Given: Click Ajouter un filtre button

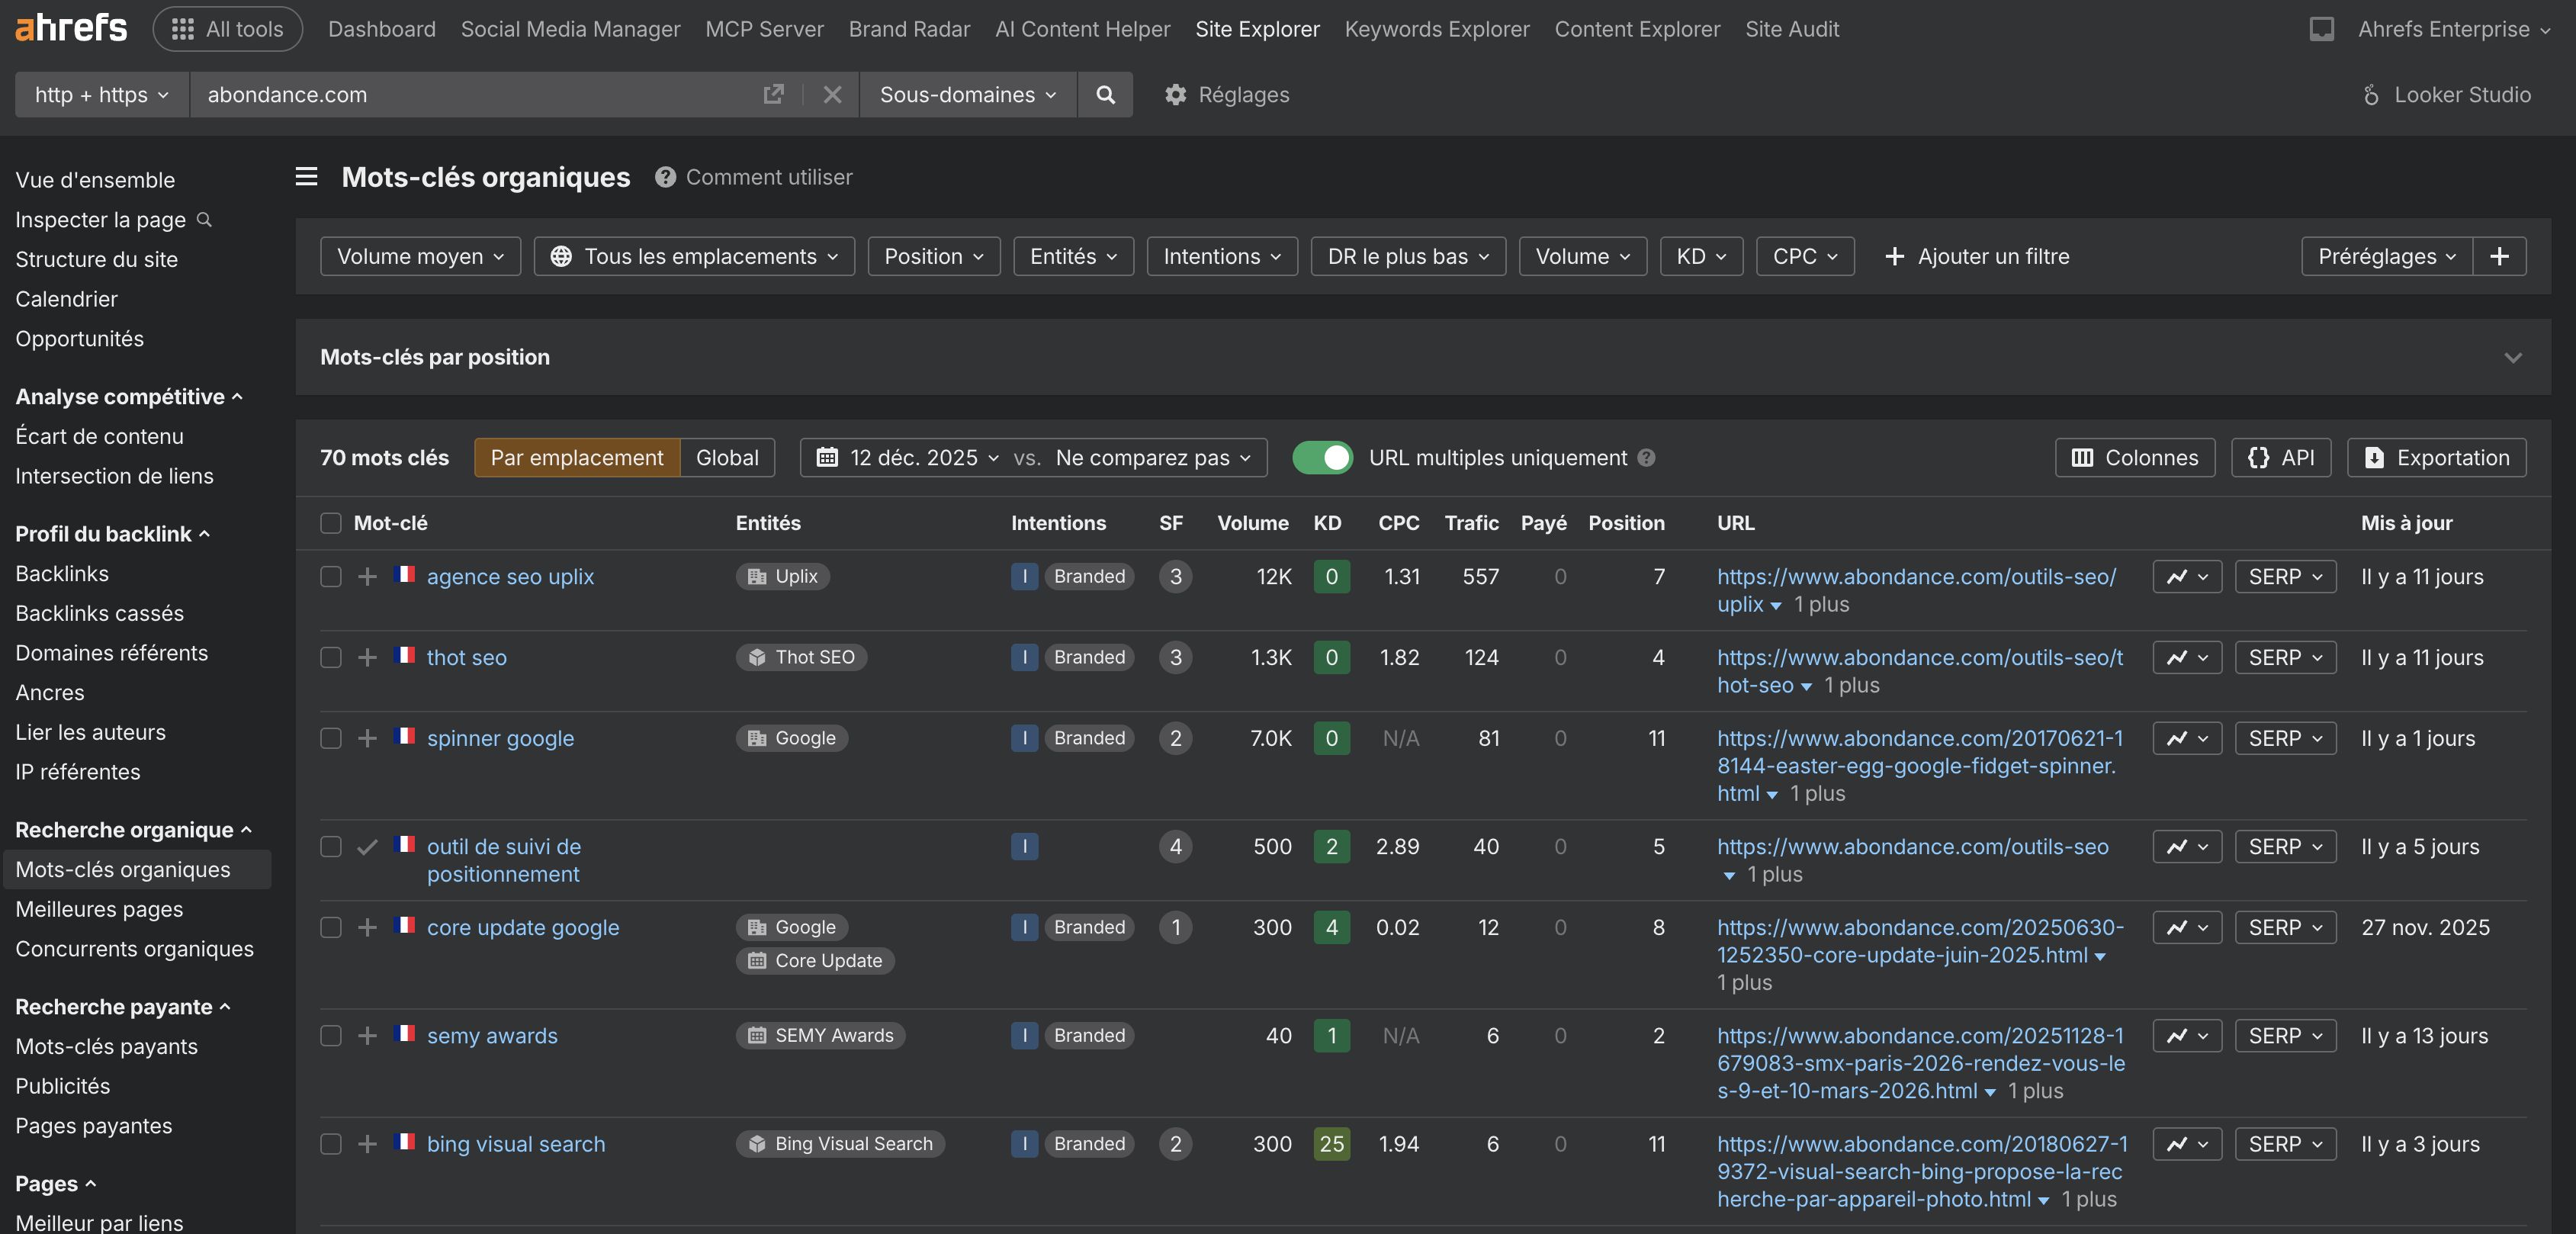Looking at the screenshot, I should tap(1975, 256).
